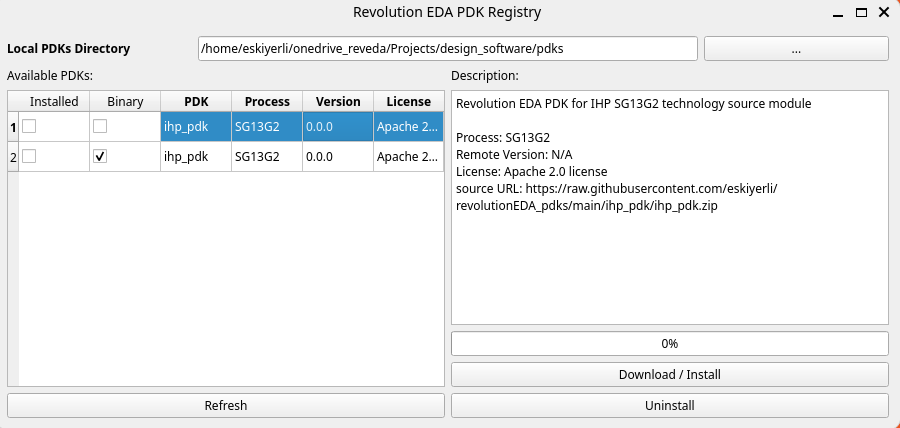Select row header 2
Screen dimensions: 900x428
13,157
